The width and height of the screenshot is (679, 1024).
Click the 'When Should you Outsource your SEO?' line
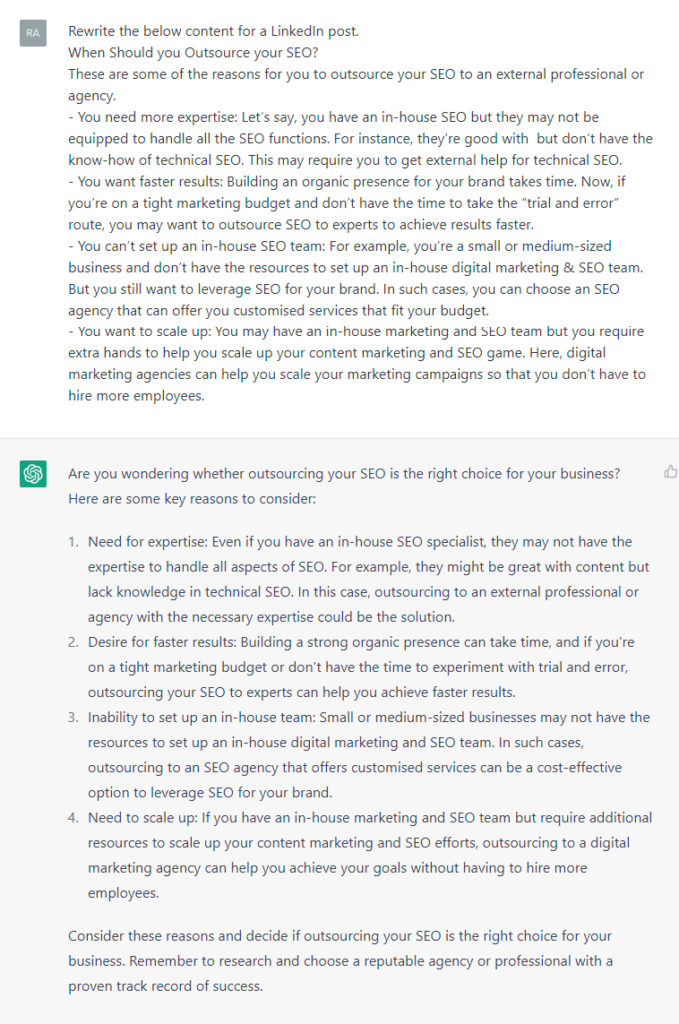(193, 52)
